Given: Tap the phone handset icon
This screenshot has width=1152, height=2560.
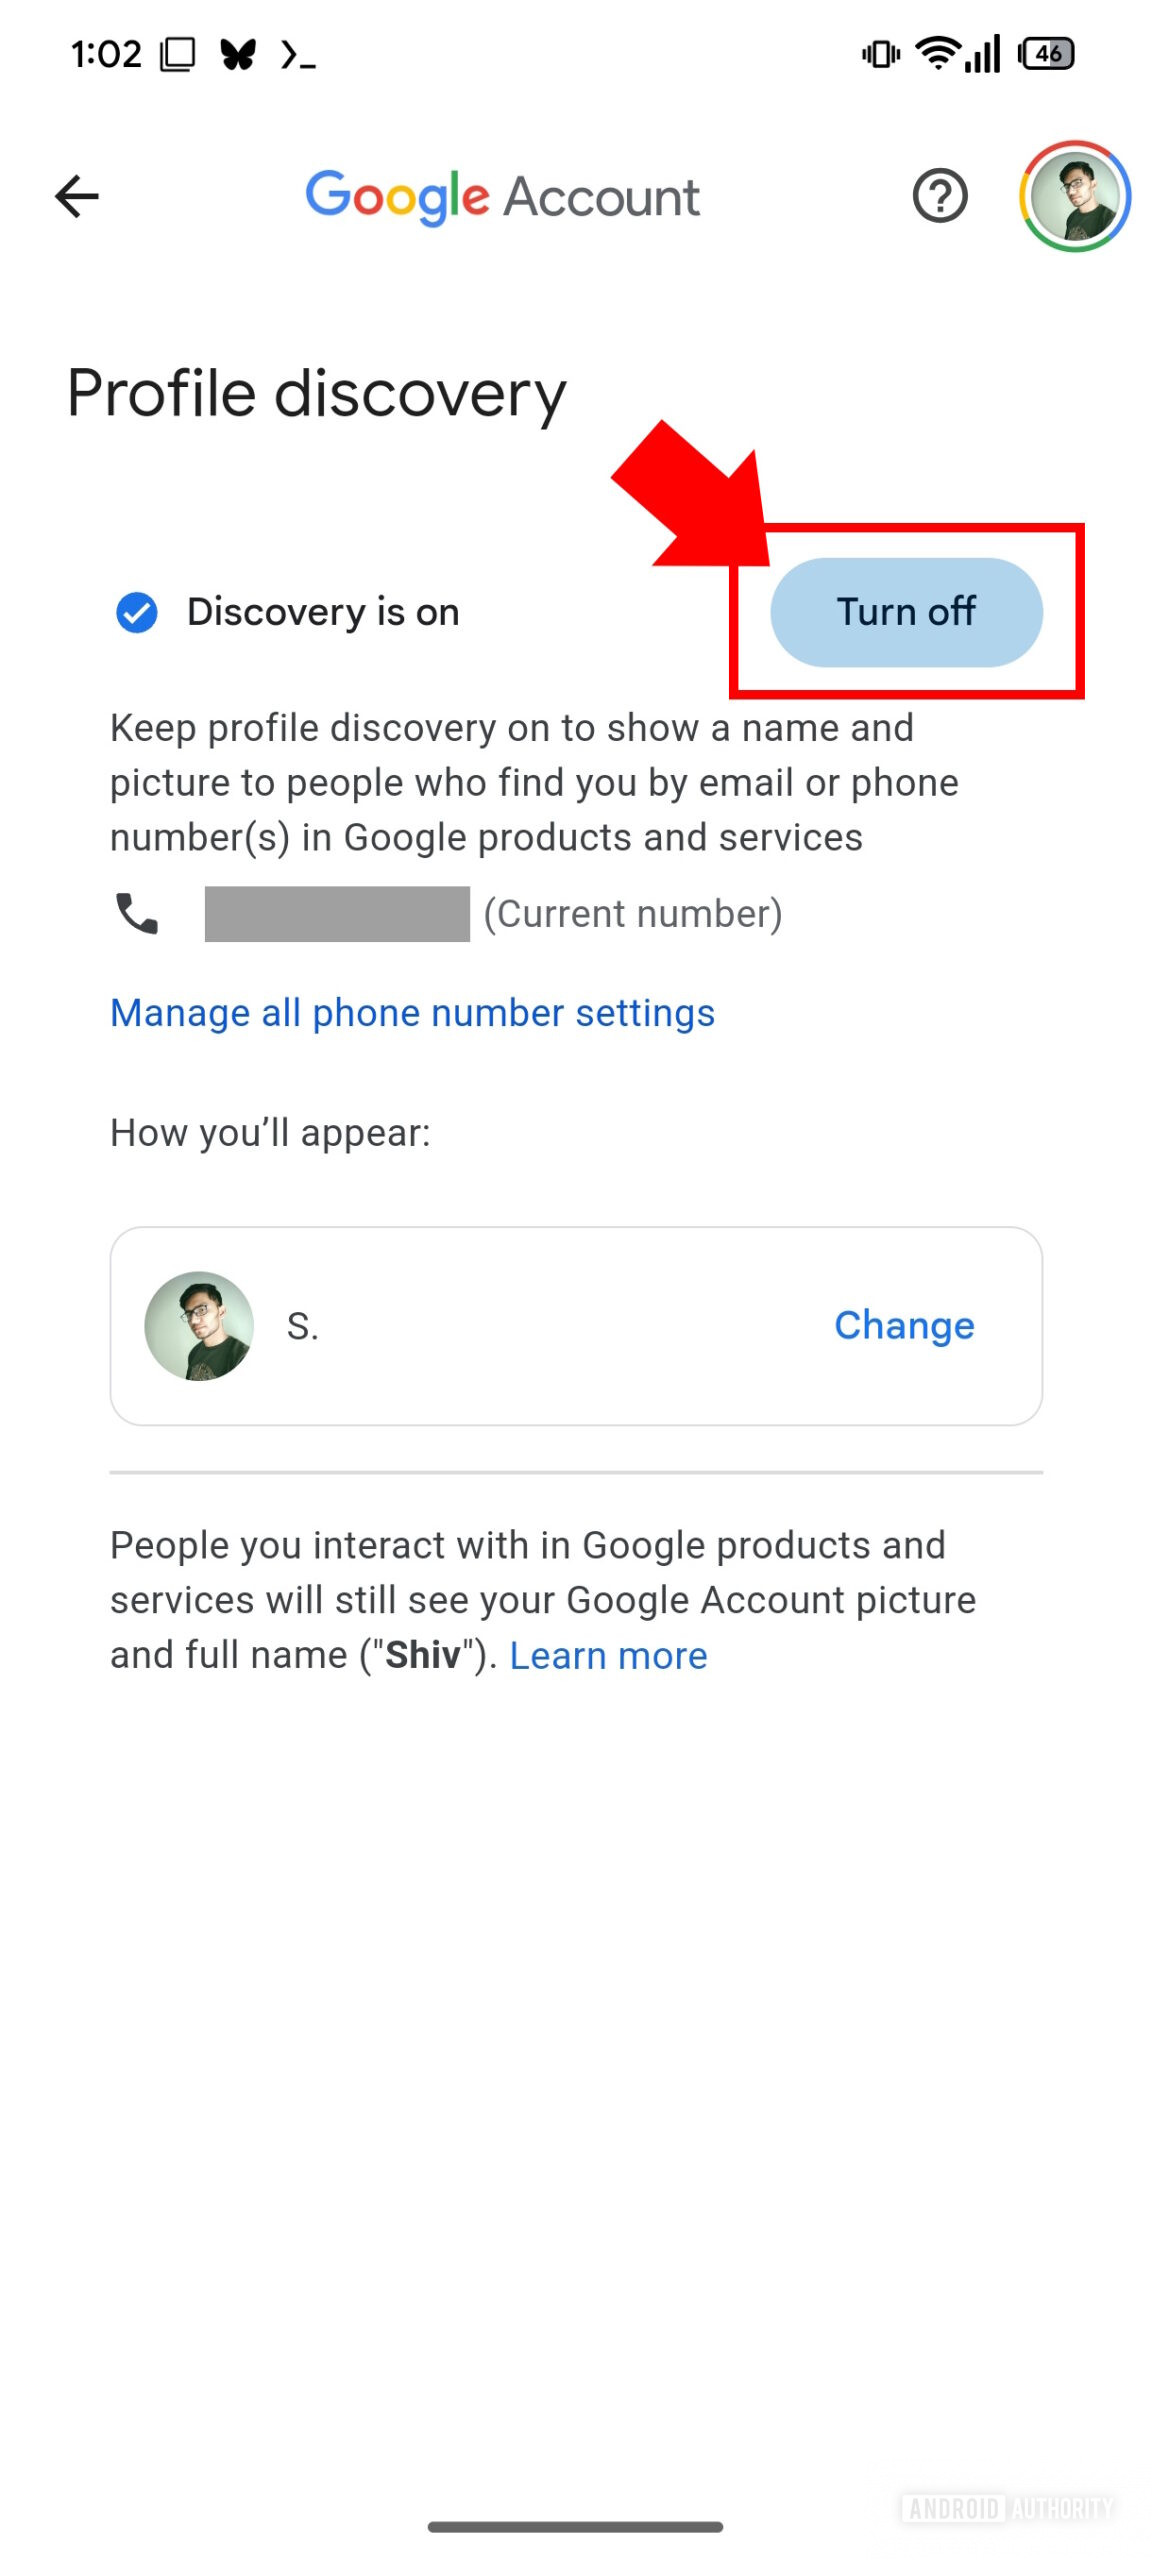Looking at the screenshot, I should (x=137, y=913).
